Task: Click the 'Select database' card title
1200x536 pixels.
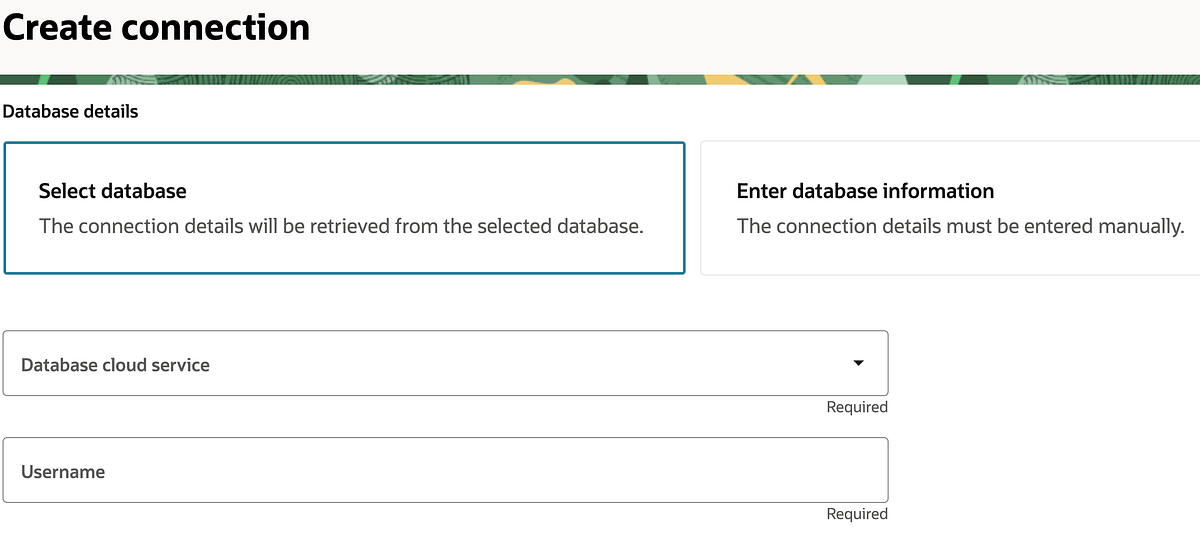Action: [112, 190]
